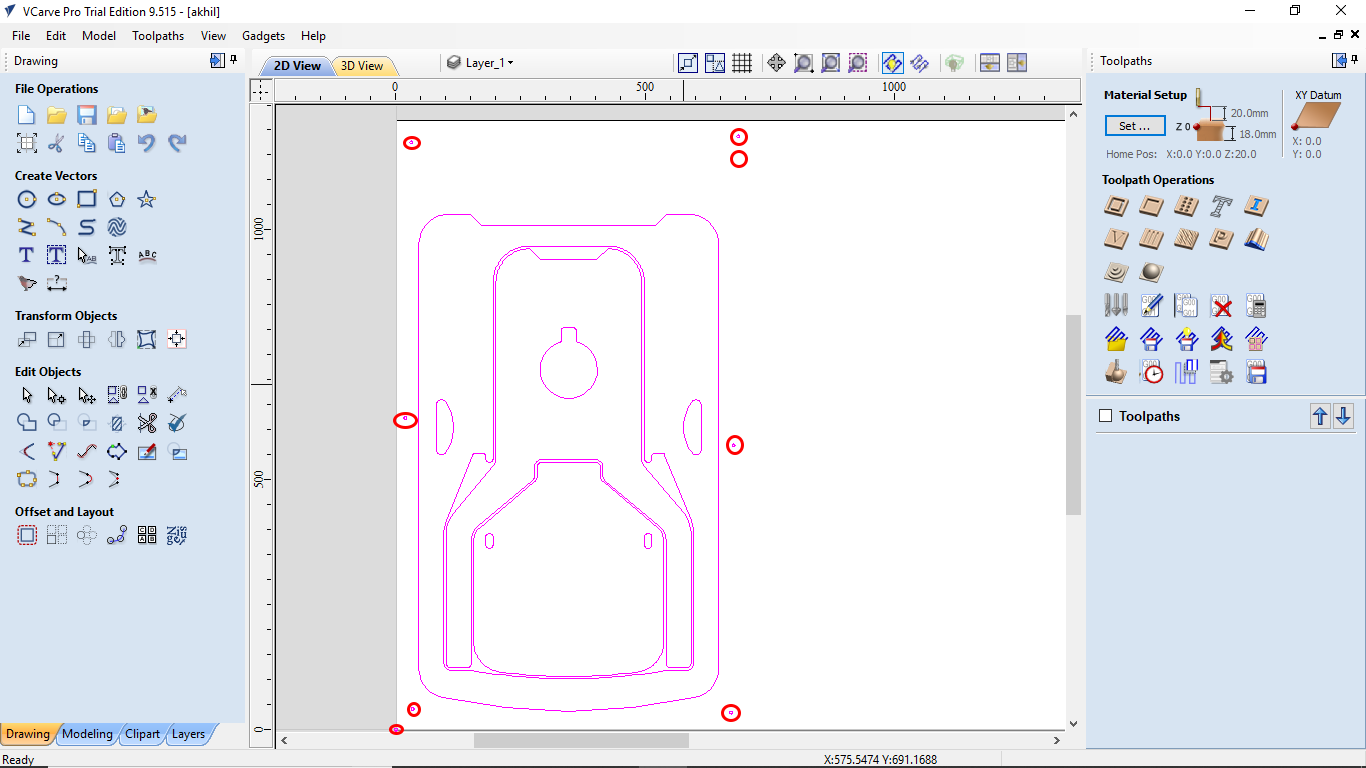Create a Drilling toolpath
Viewport: 1366px width, 768px height.
1186,206
